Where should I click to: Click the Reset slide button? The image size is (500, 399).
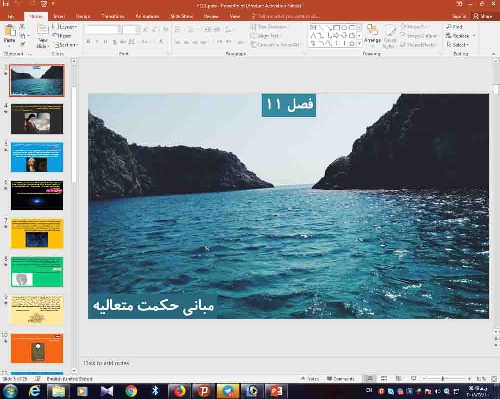coord(62,35)
